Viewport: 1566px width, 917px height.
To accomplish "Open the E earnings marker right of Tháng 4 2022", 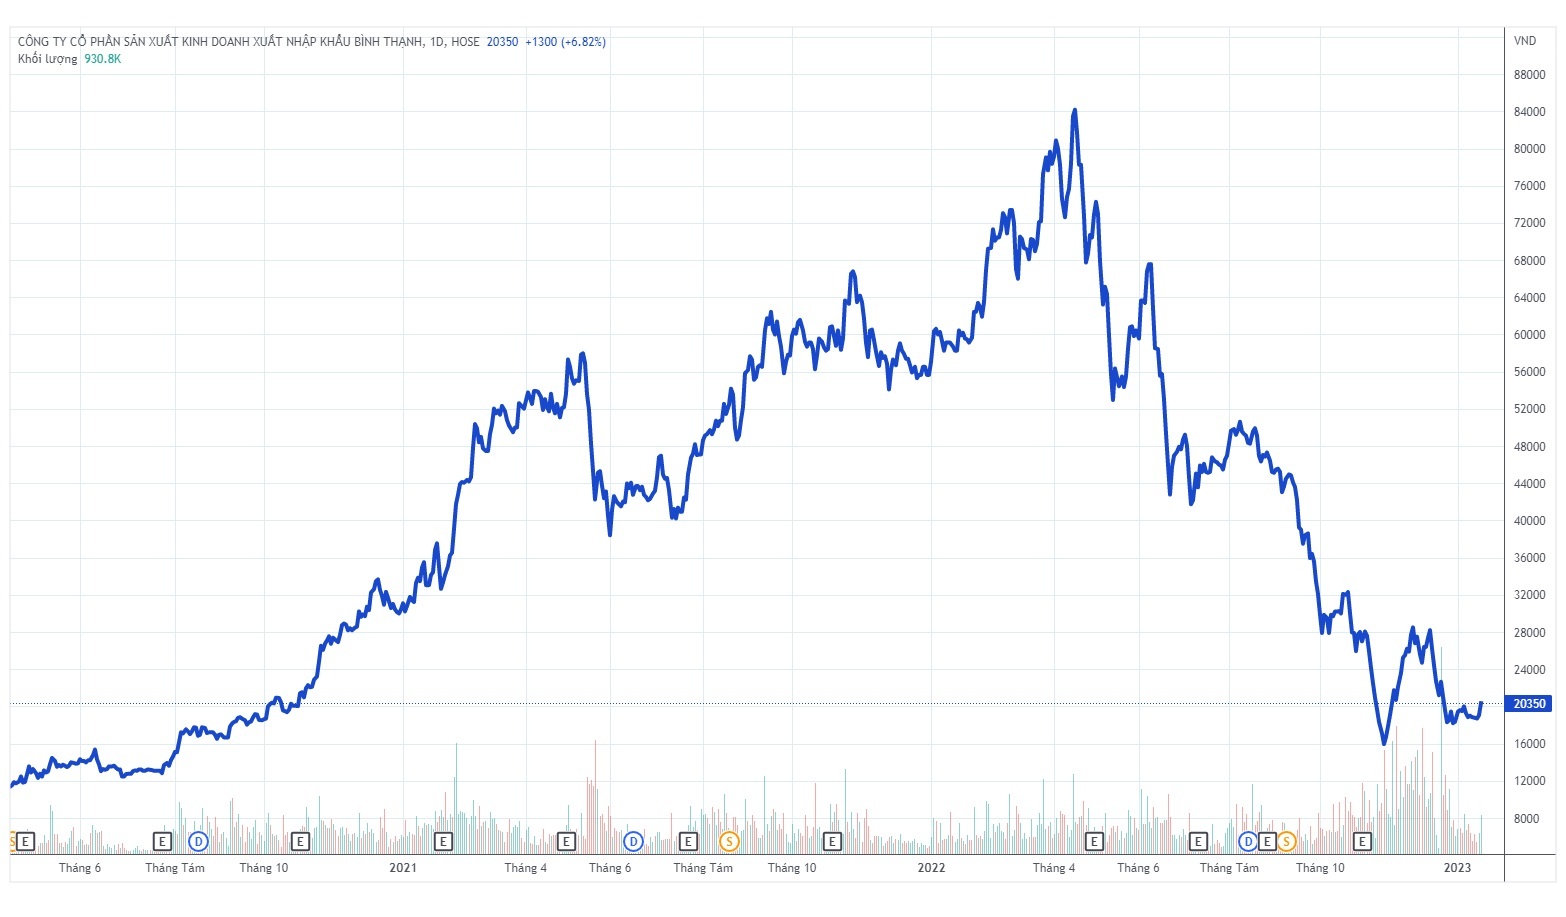I will (x=1094, y=841).
